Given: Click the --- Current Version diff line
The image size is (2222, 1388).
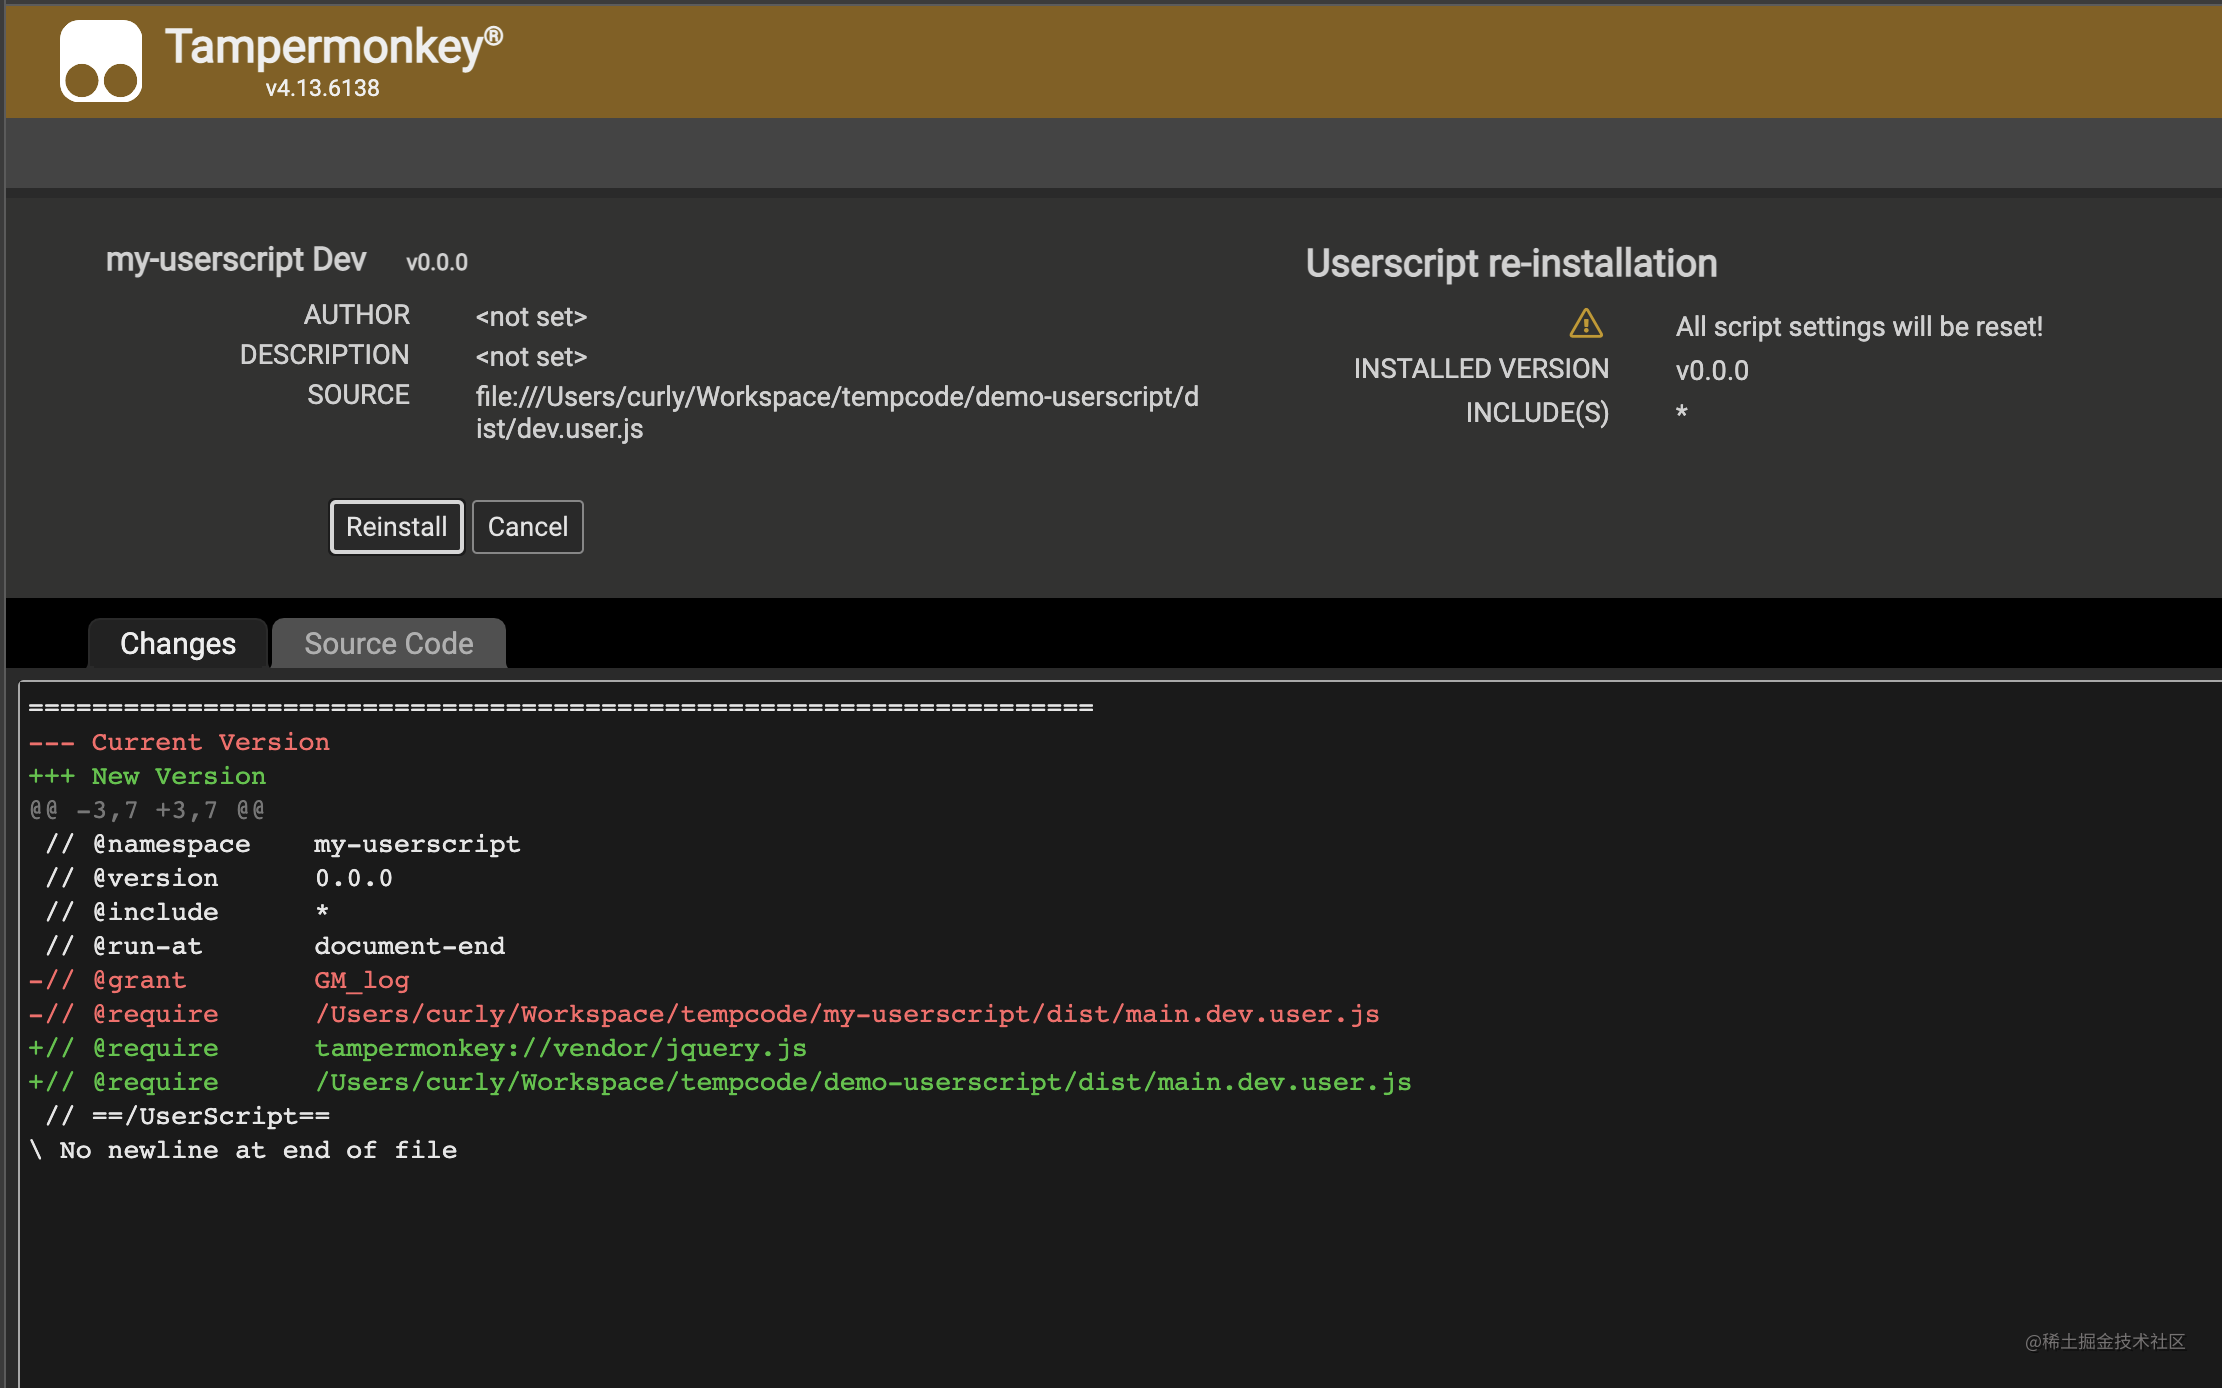Looking at the screenshot, I should [x=179, y=742].
